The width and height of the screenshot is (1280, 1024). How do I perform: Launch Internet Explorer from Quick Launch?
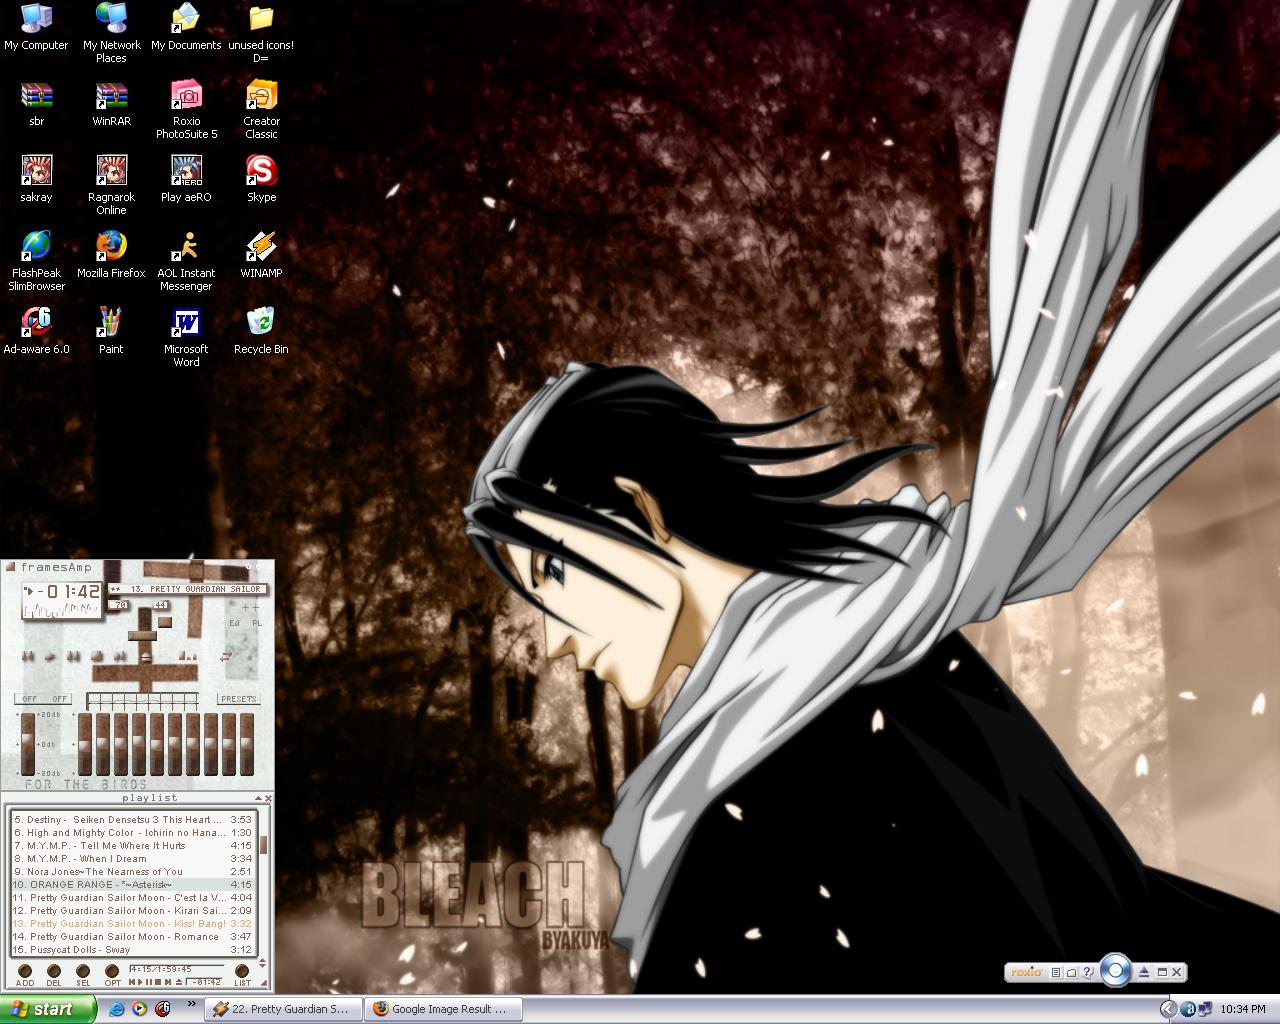[x=117, y=1009]
